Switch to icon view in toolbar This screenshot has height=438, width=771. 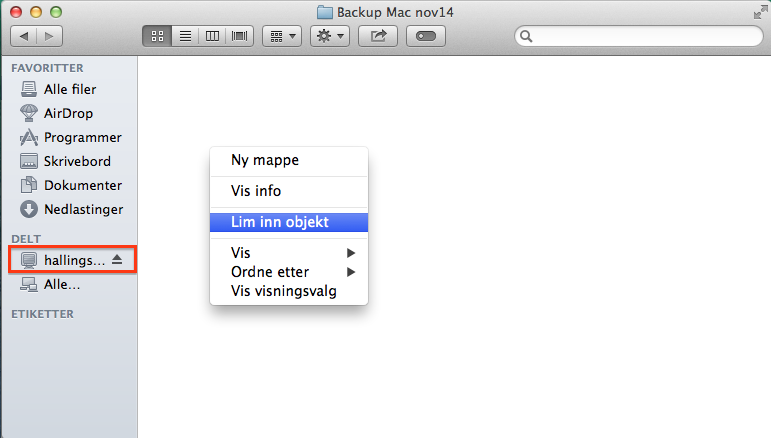(157, 35)
